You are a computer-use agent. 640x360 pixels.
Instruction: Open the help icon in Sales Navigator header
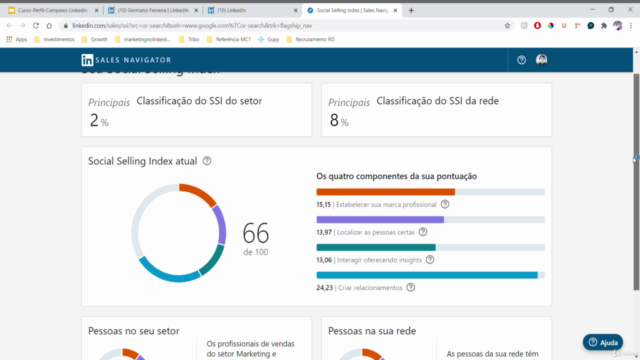click(521, 60)
